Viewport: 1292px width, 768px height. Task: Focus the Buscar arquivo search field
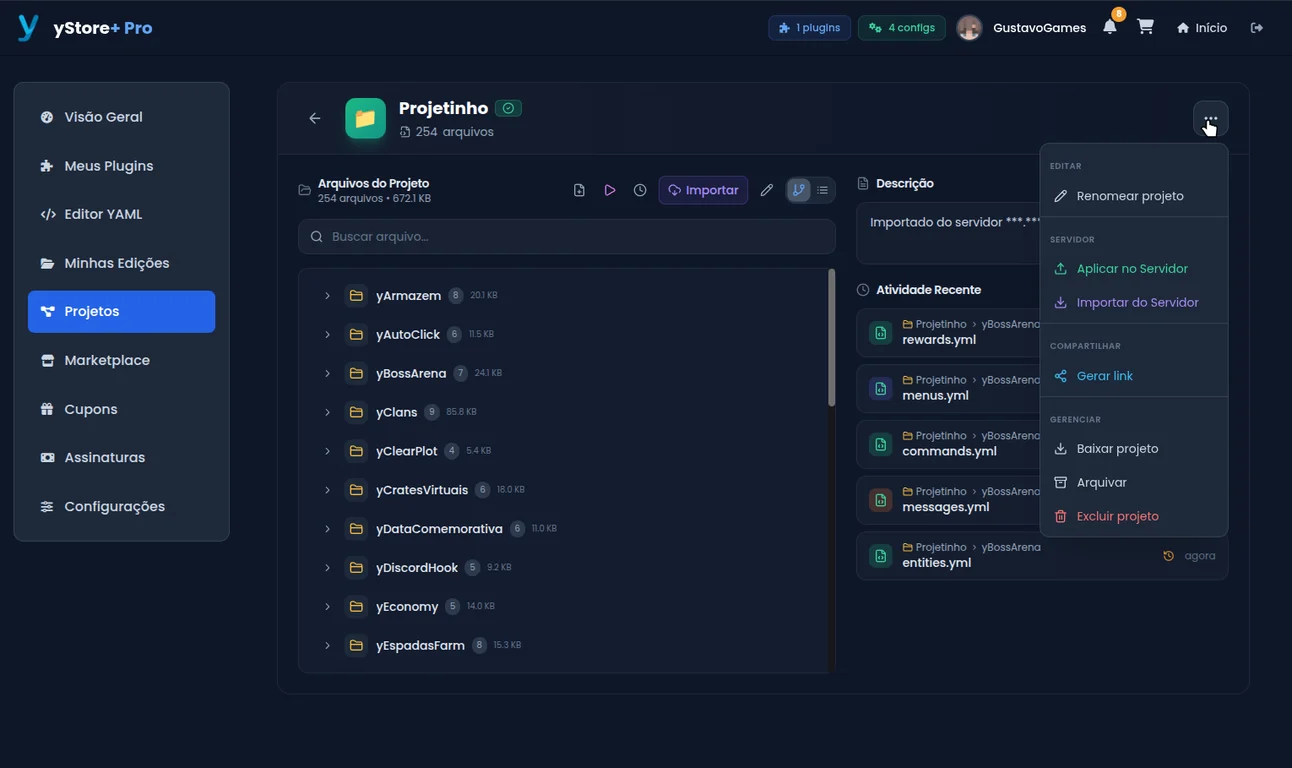tap(567, 237)
